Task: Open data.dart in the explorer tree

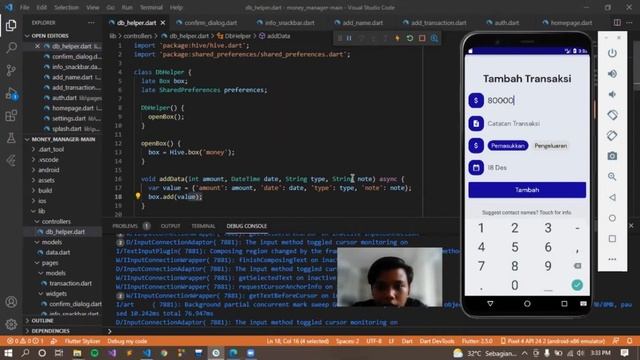Action: [x=58, y=252]
